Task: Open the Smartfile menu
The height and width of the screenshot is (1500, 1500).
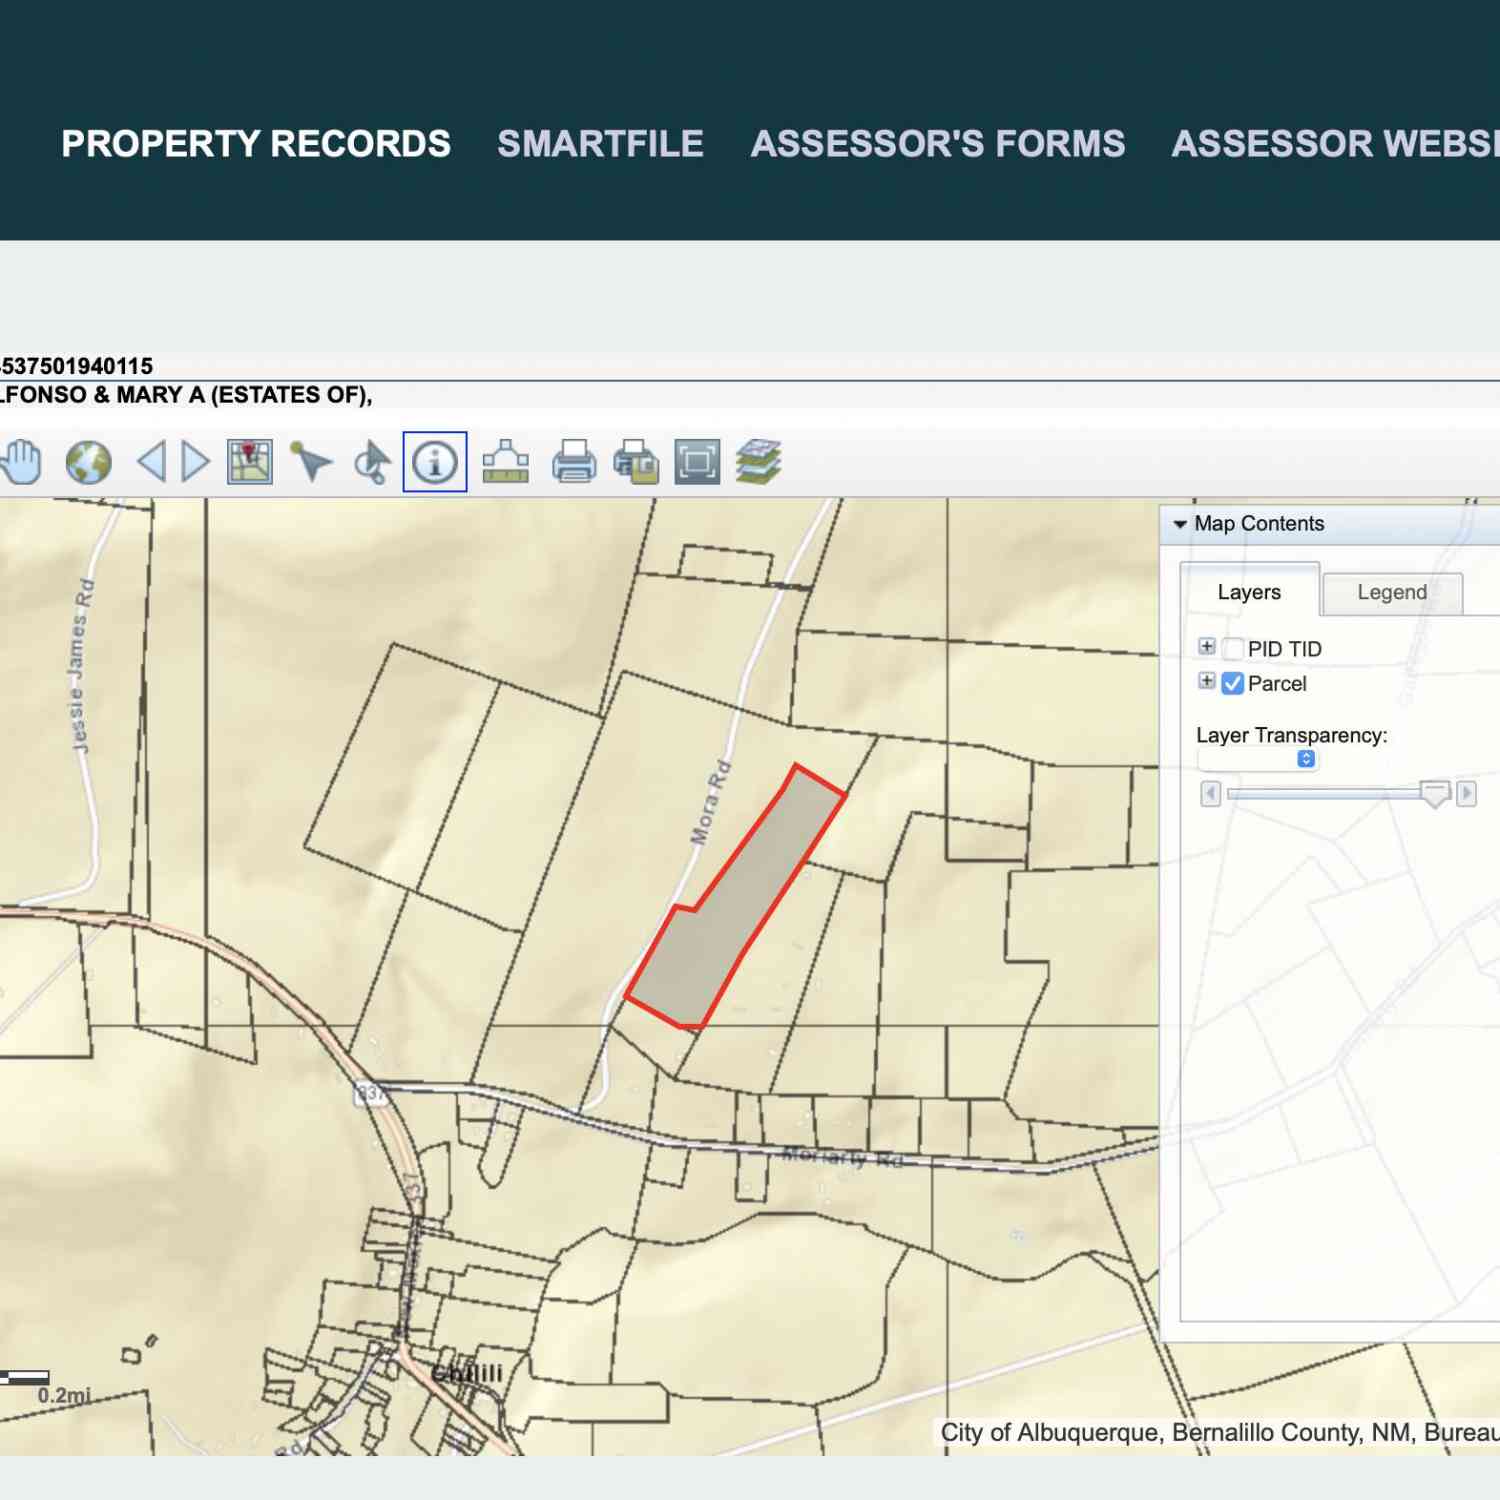Action: coord(601,144)
